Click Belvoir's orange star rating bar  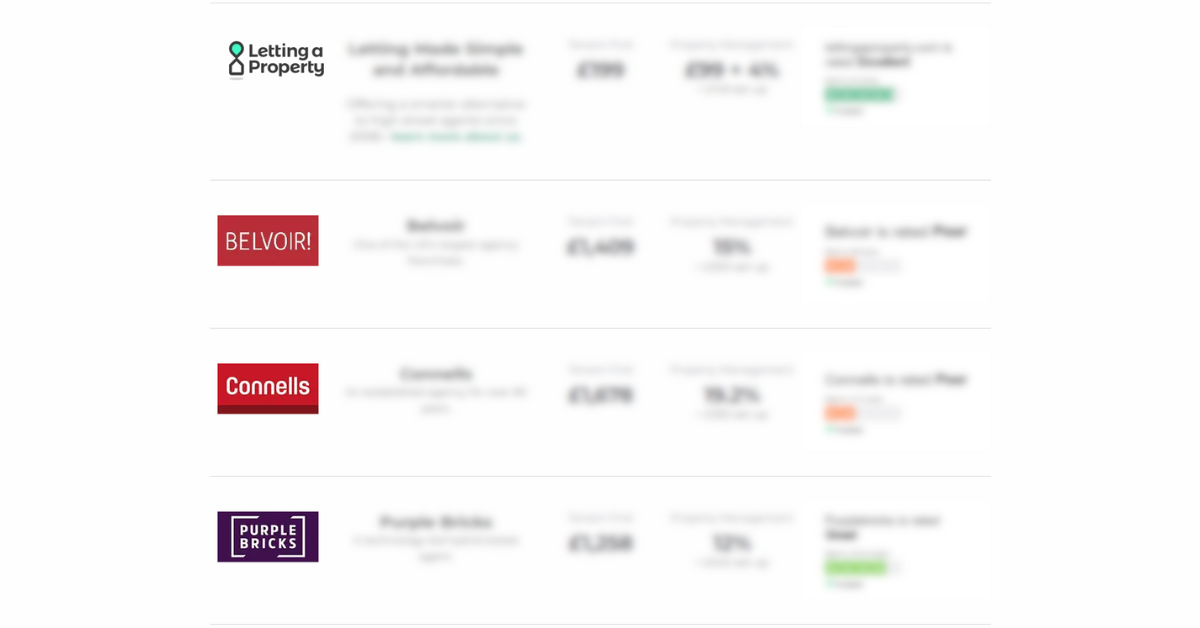click(862, 266)
